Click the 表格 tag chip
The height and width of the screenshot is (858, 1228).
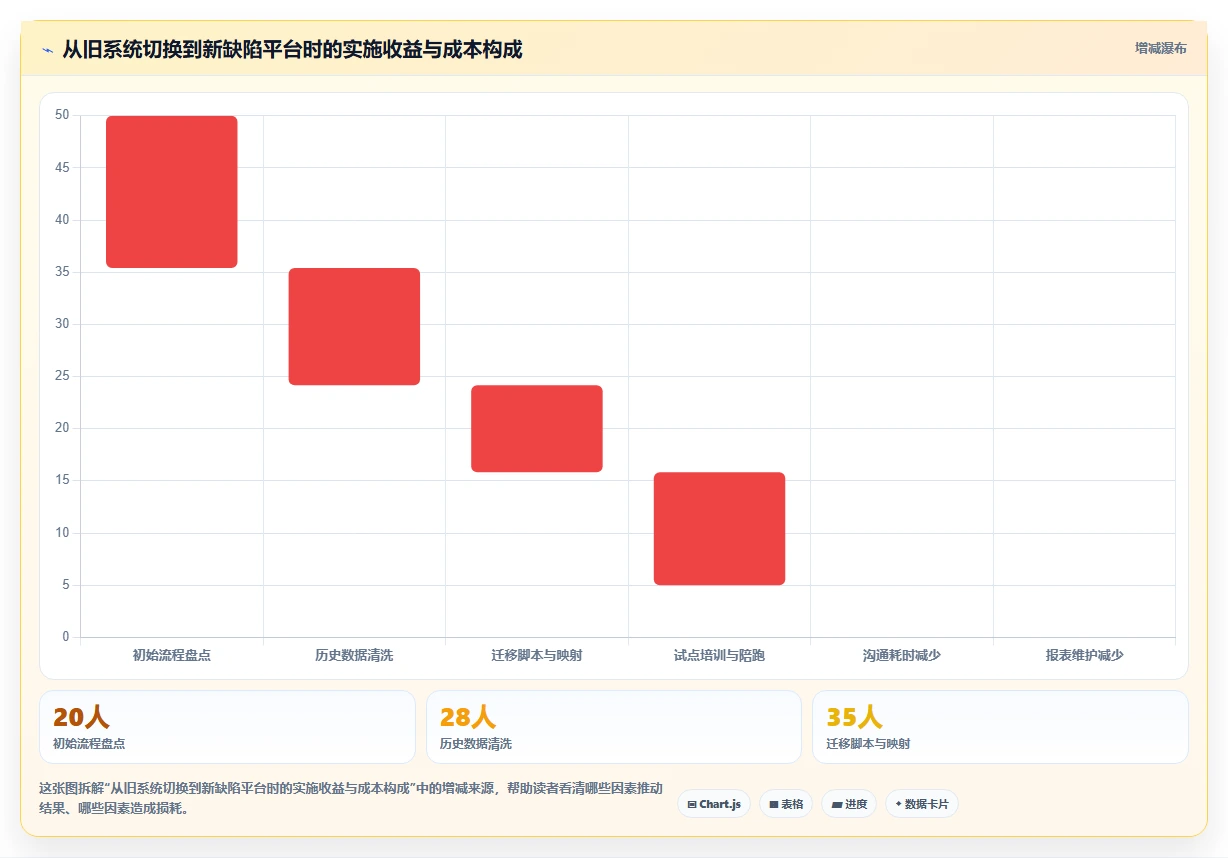(786, 804)
